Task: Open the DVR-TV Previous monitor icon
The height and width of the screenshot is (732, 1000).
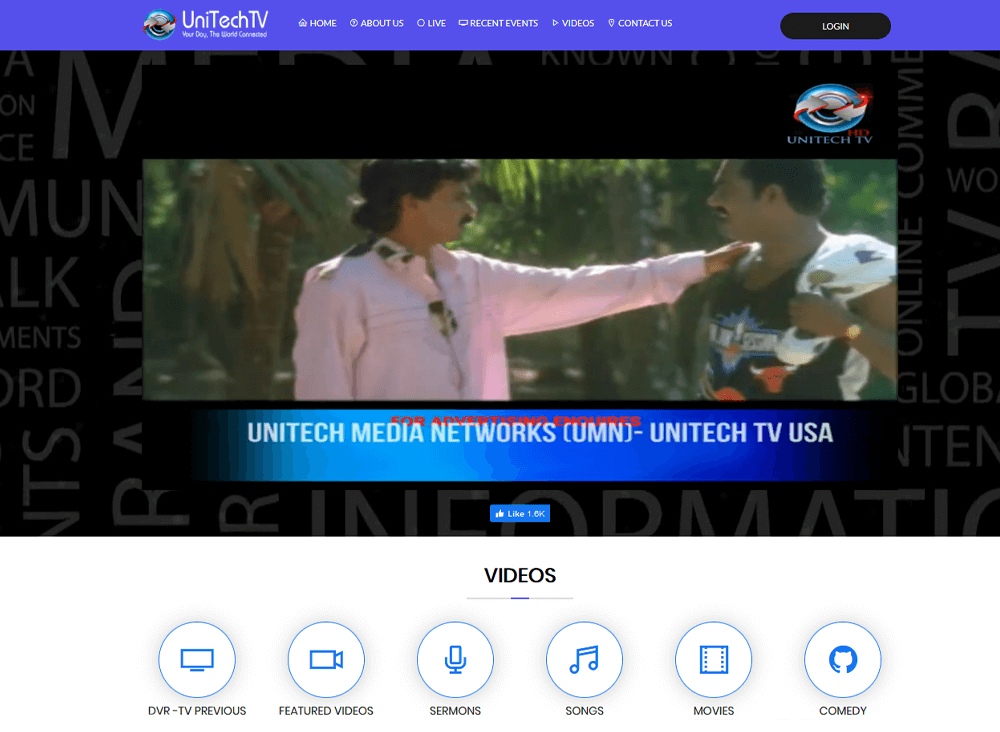Action: [197, 660]
